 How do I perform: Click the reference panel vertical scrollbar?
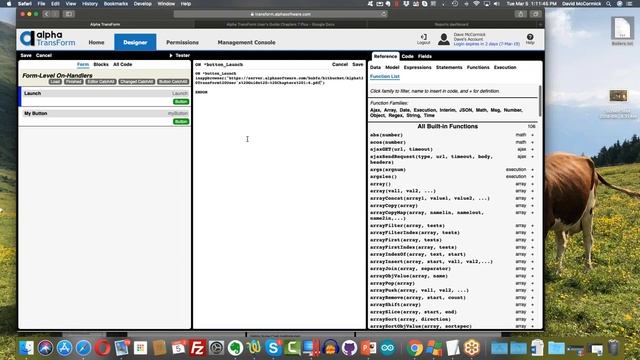[540, 100]
